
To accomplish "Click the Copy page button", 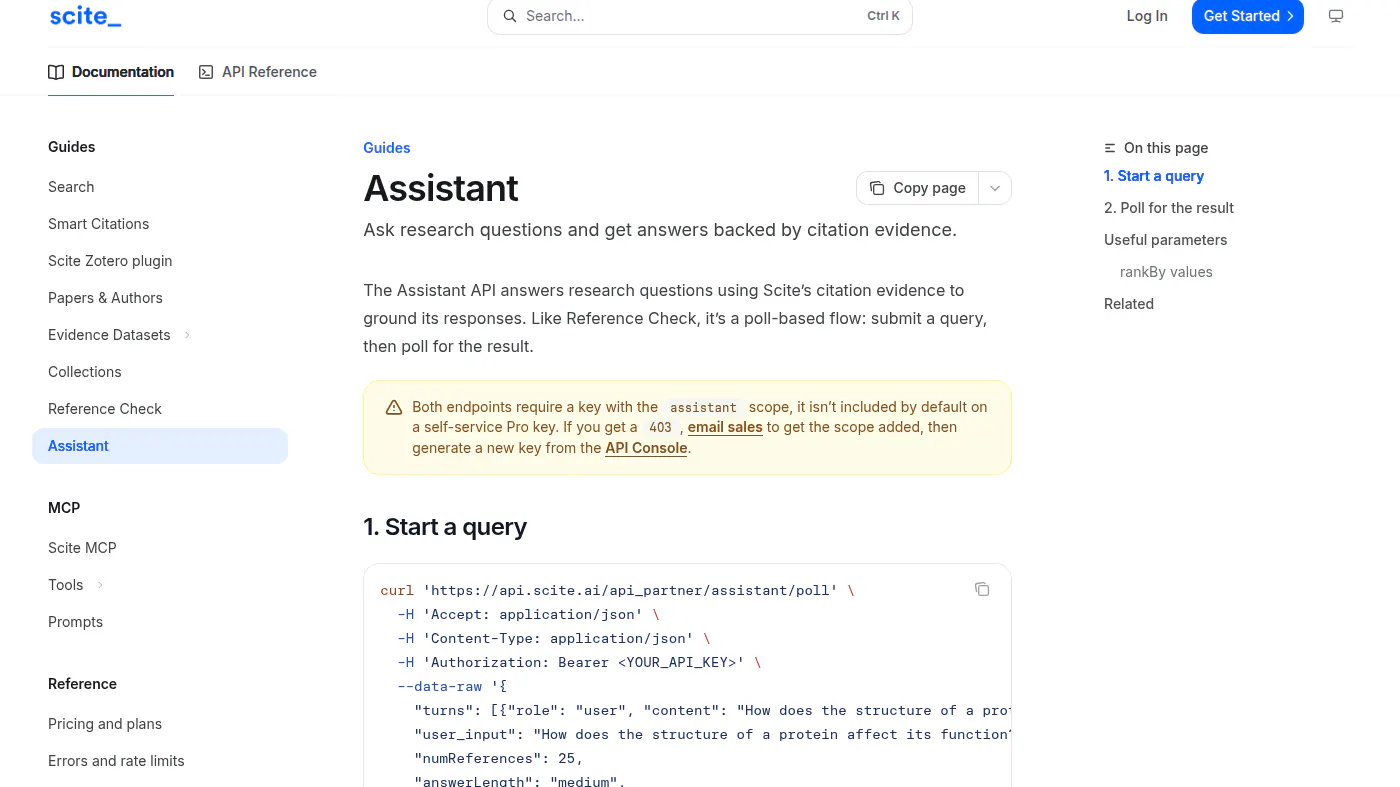I will tap(917, 188).
